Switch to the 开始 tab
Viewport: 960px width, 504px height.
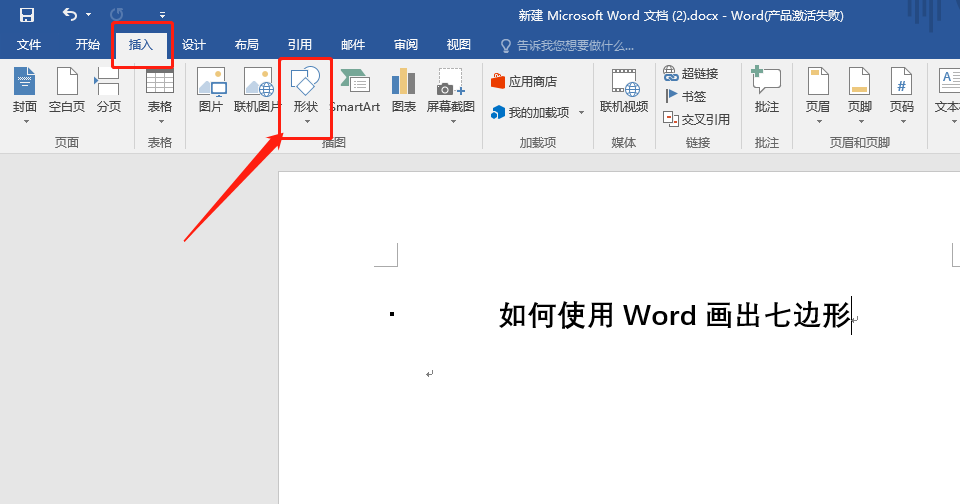(88, 45)
